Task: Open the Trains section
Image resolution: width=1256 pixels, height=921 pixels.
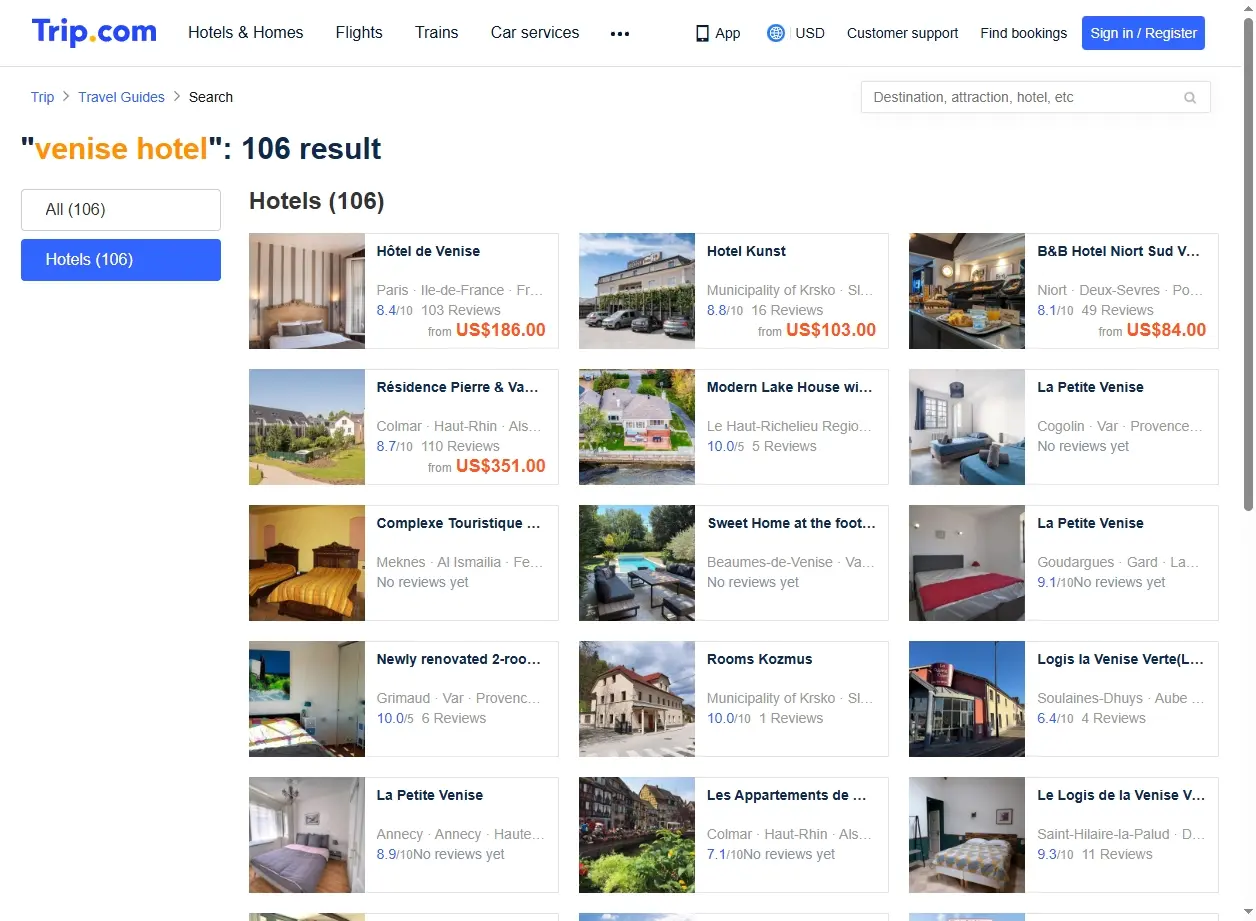Action: pos(437,33)
